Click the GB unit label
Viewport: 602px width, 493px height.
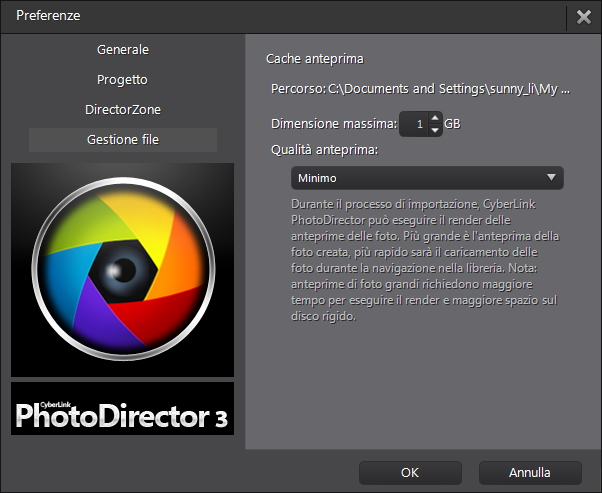click(452, 124)
